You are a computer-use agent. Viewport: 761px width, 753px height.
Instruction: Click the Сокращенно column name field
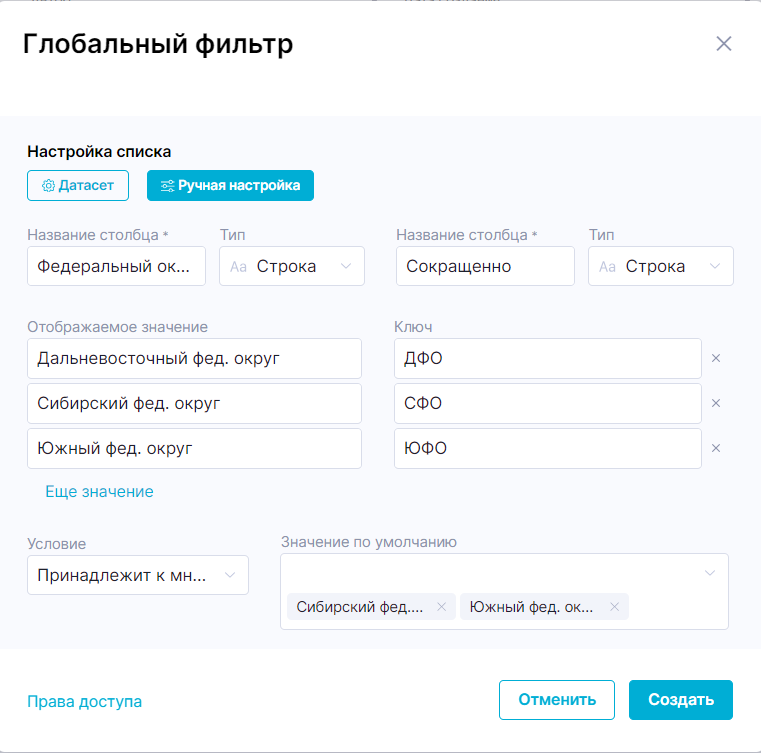[x=485, y=266]
